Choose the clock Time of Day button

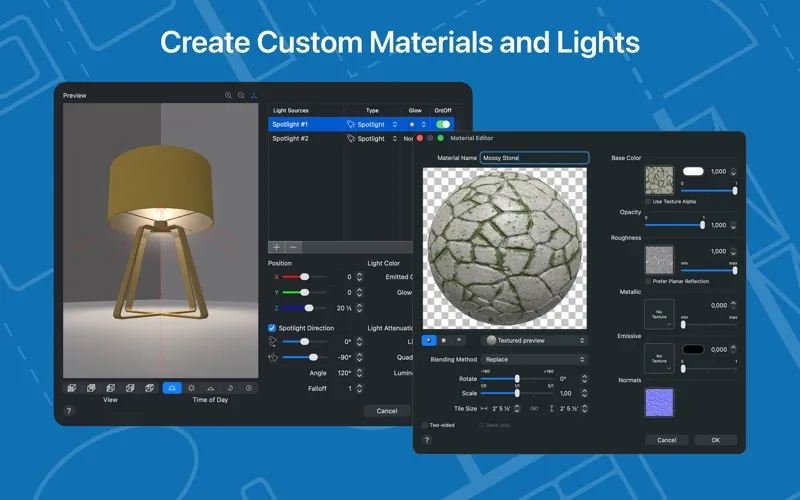point(249,388)
